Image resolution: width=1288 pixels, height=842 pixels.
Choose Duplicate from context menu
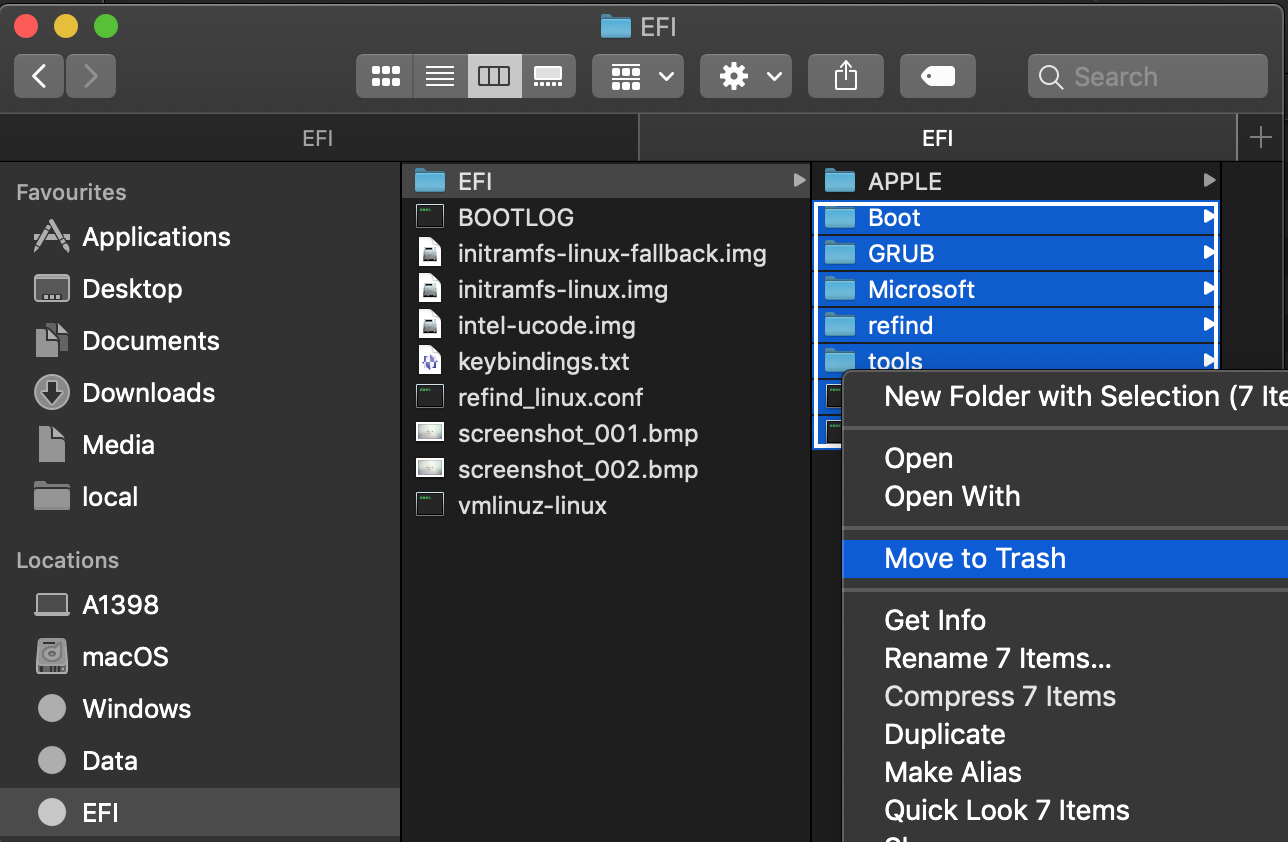tap(1066, 735)
